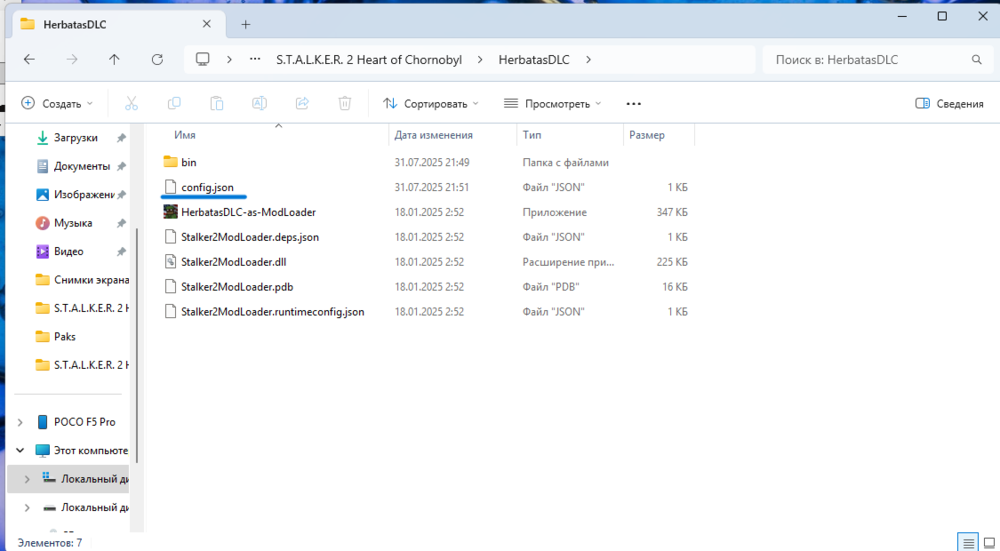This screenshot has width=1000, height=551.
Task: Open the Создать dropdown menu
Action: click(x=57, y=103)
